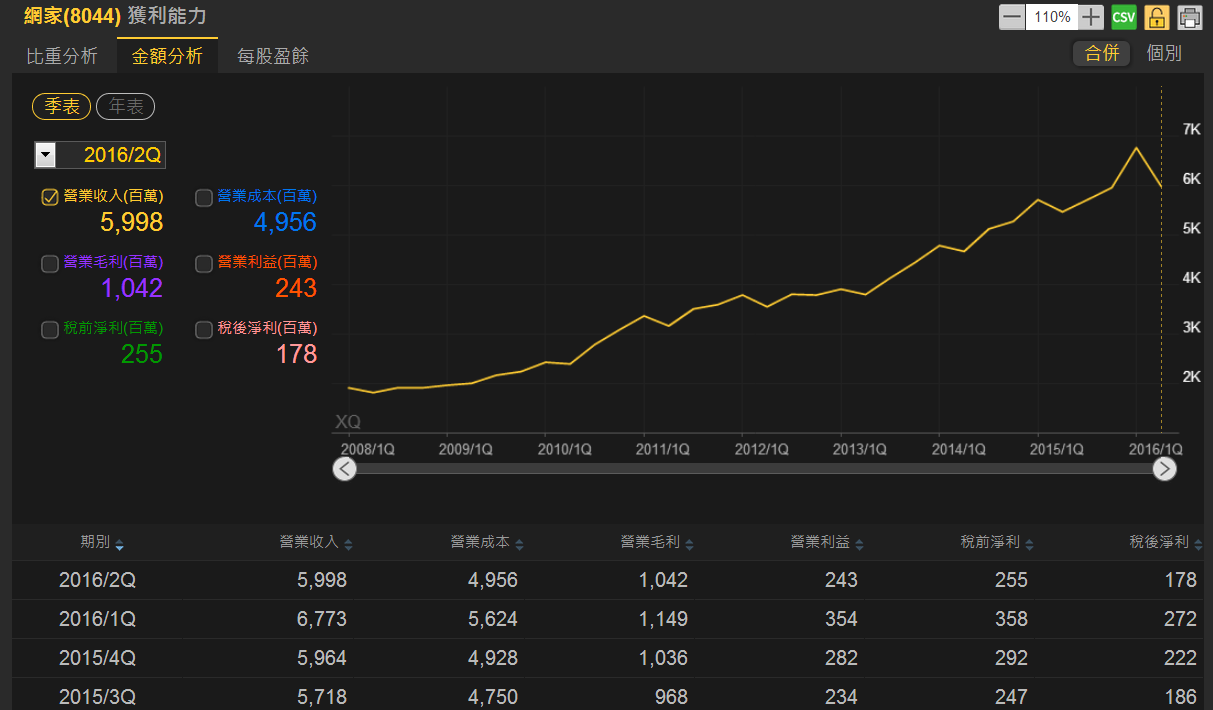Uncheck the 營業收入 checkbox

tap(50, 198)
